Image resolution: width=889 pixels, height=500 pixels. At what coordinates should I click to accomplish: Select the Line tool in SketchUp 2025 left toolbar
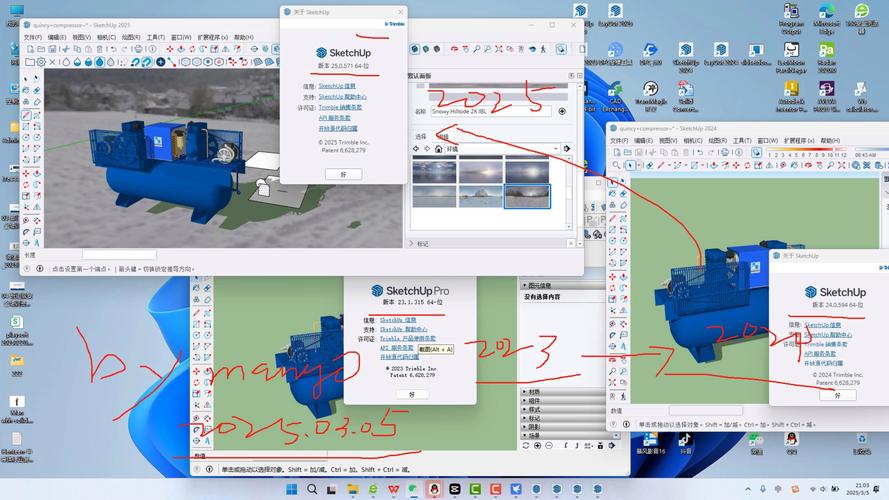pyautogui.click(x=26, y=115)
